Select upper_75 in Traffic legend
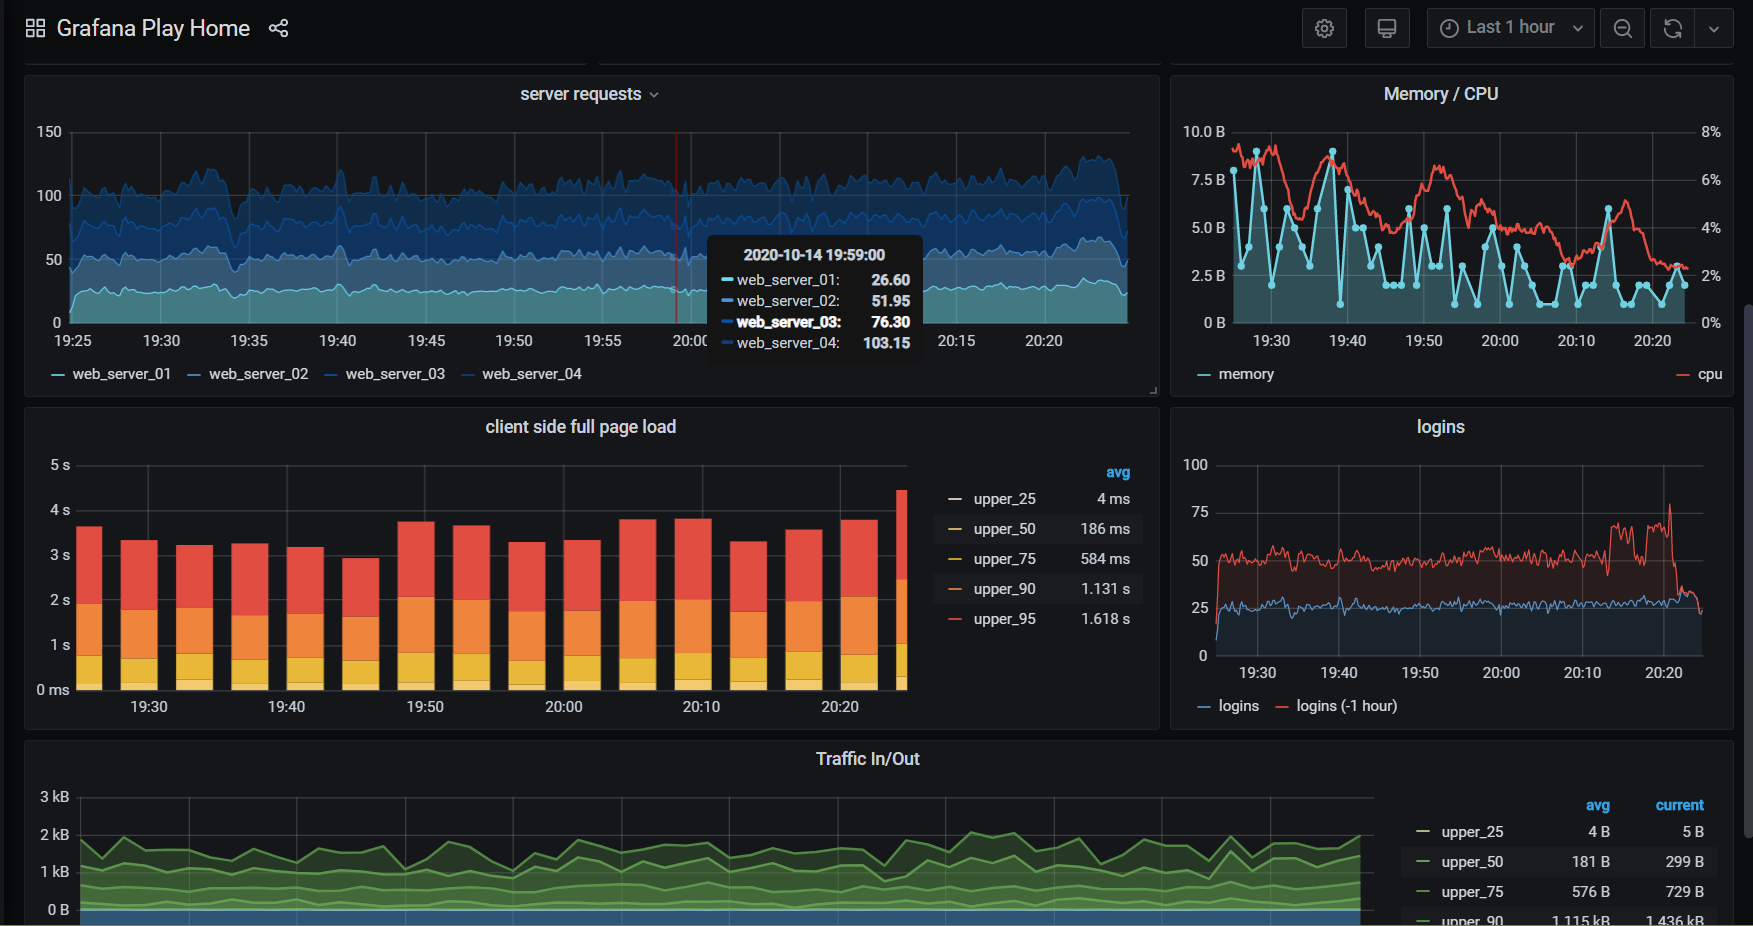The image size is (1753, 926). (1472, 892)
